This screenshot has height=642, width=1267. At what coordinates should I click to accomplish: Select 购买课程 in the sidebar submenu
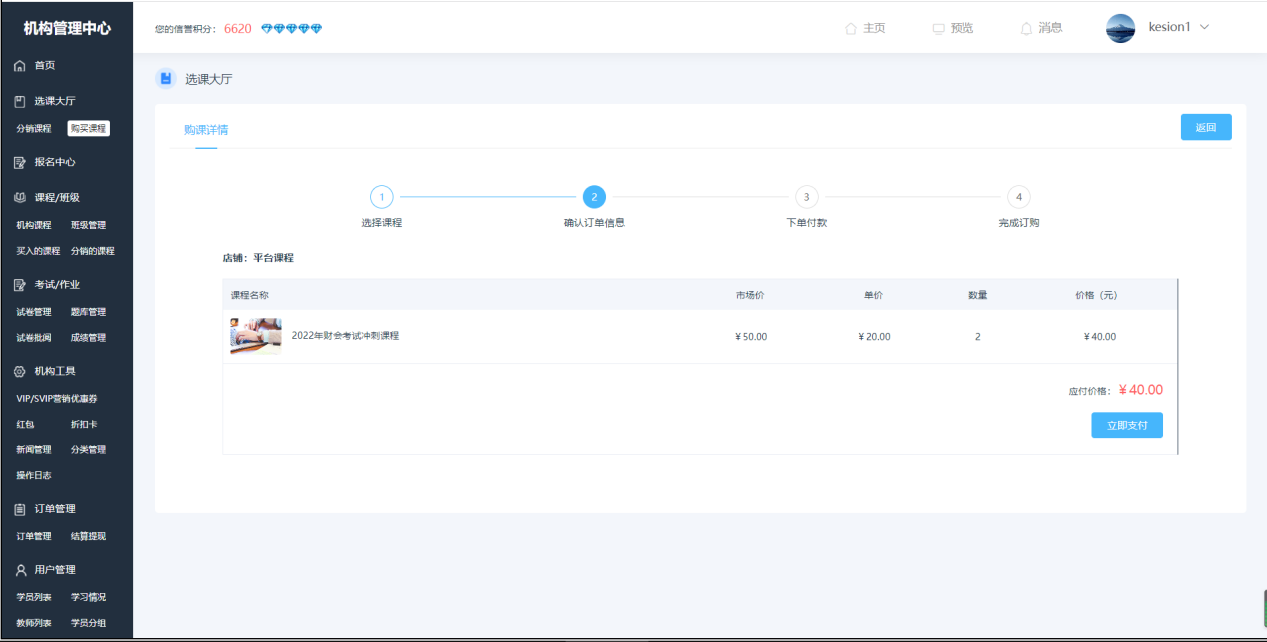coord(88,129)
